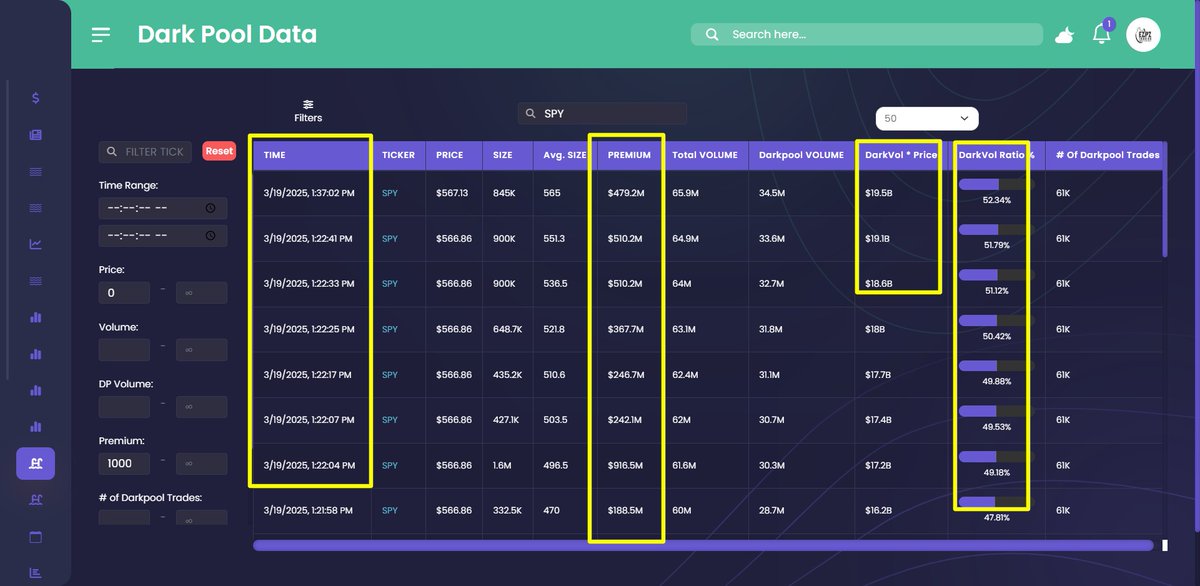Sort by the PRICE column header
This screenshot has width=1200, height=586.
[x=453, y=155]
